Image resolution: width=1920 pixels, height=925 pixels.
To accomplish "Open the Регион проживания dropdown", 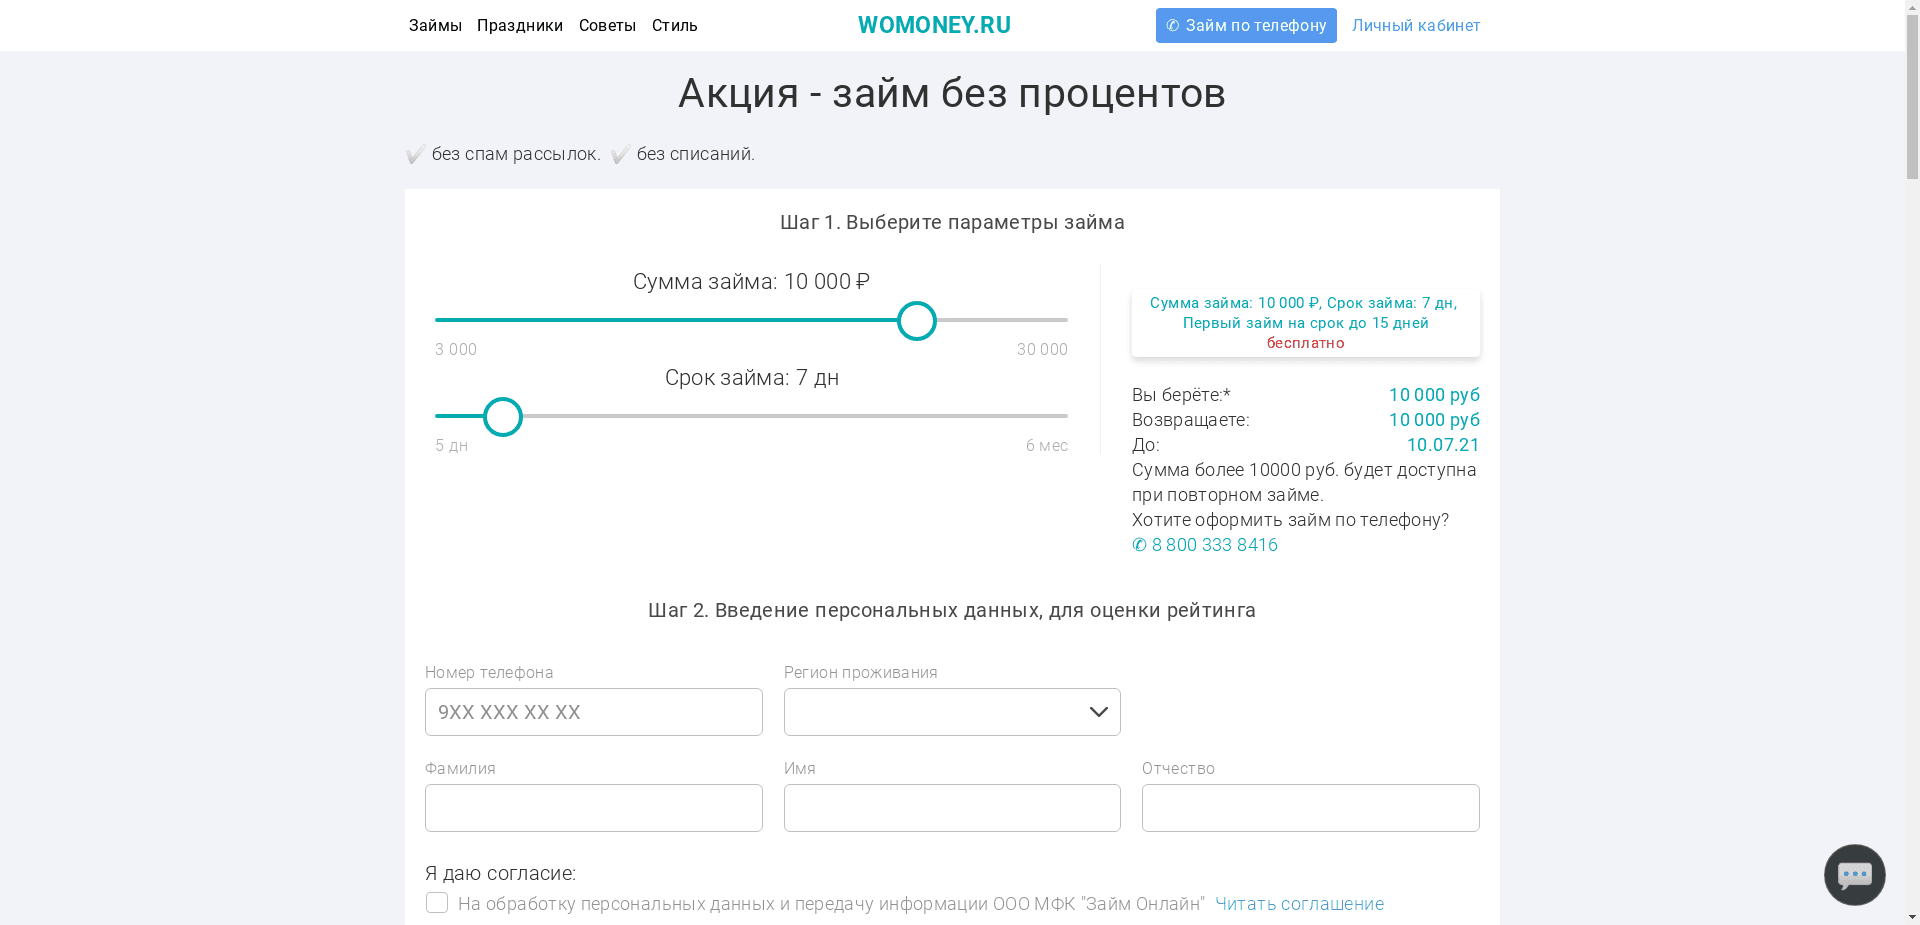I will point(951,712).
